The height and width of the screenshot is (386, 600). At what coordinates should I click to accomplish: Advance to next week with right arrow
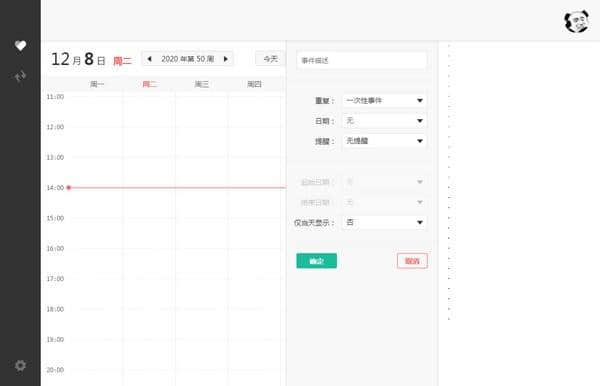[226, 59]
